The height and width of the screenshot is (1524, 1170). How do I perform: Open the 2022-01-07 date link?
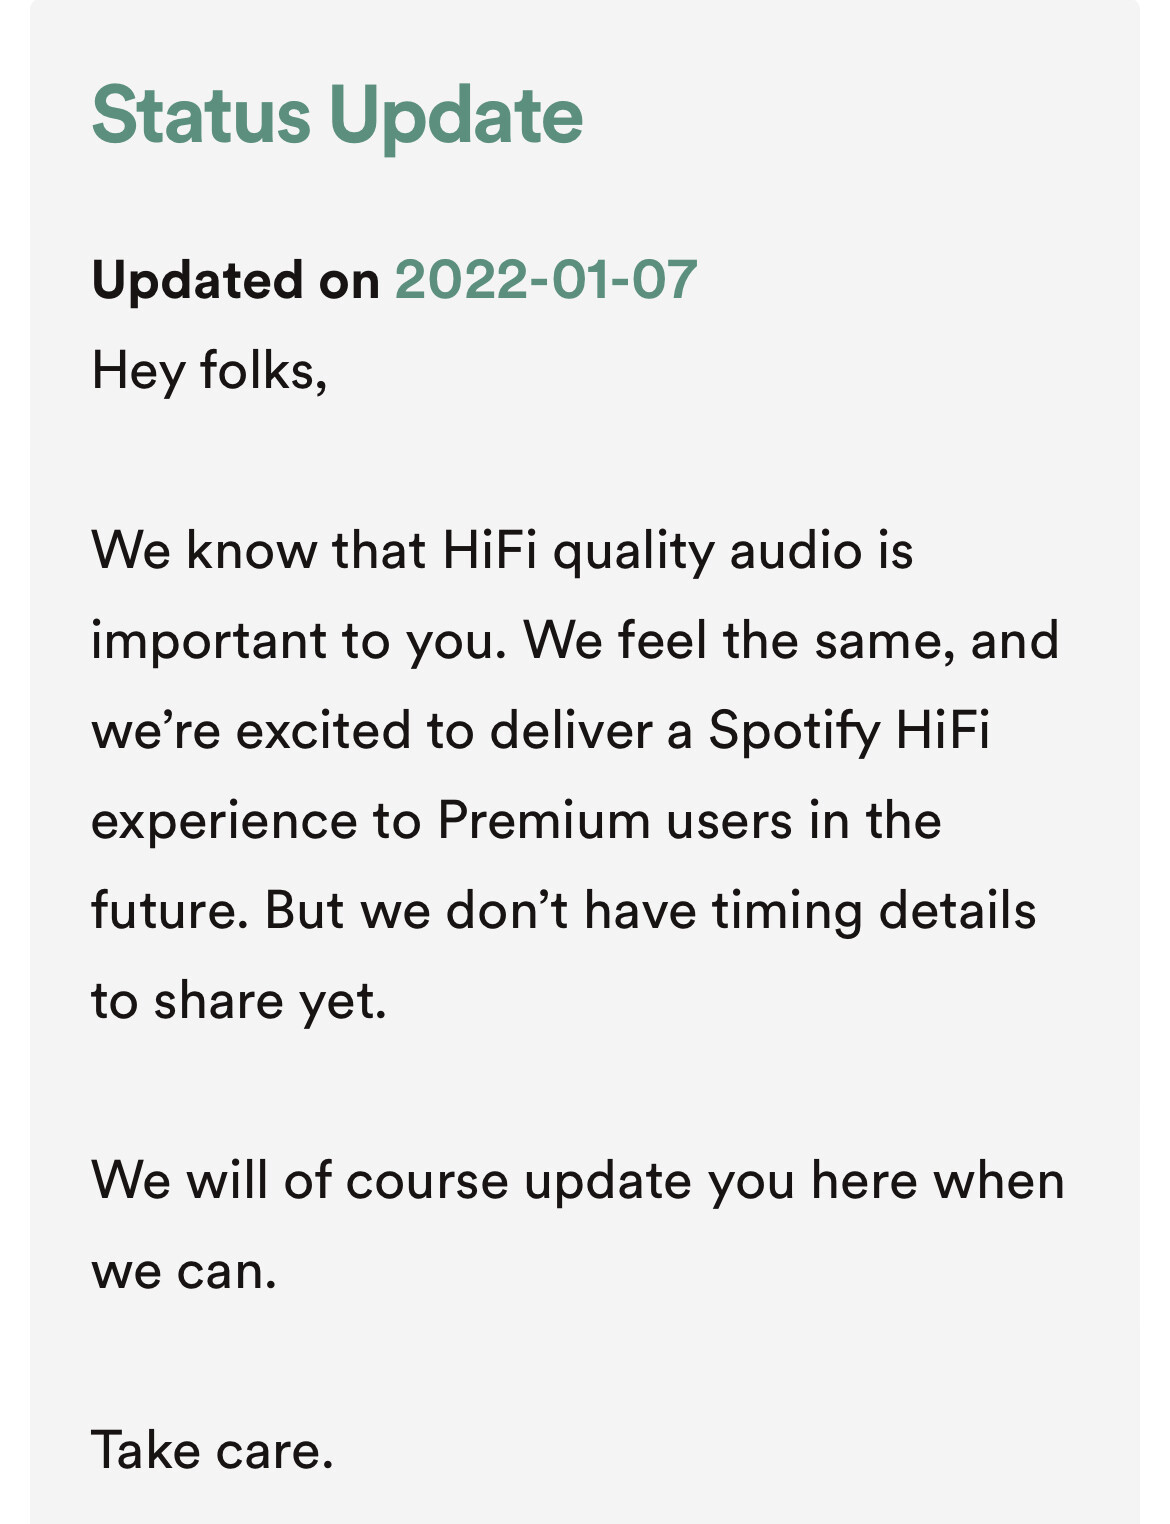[545, 279]
